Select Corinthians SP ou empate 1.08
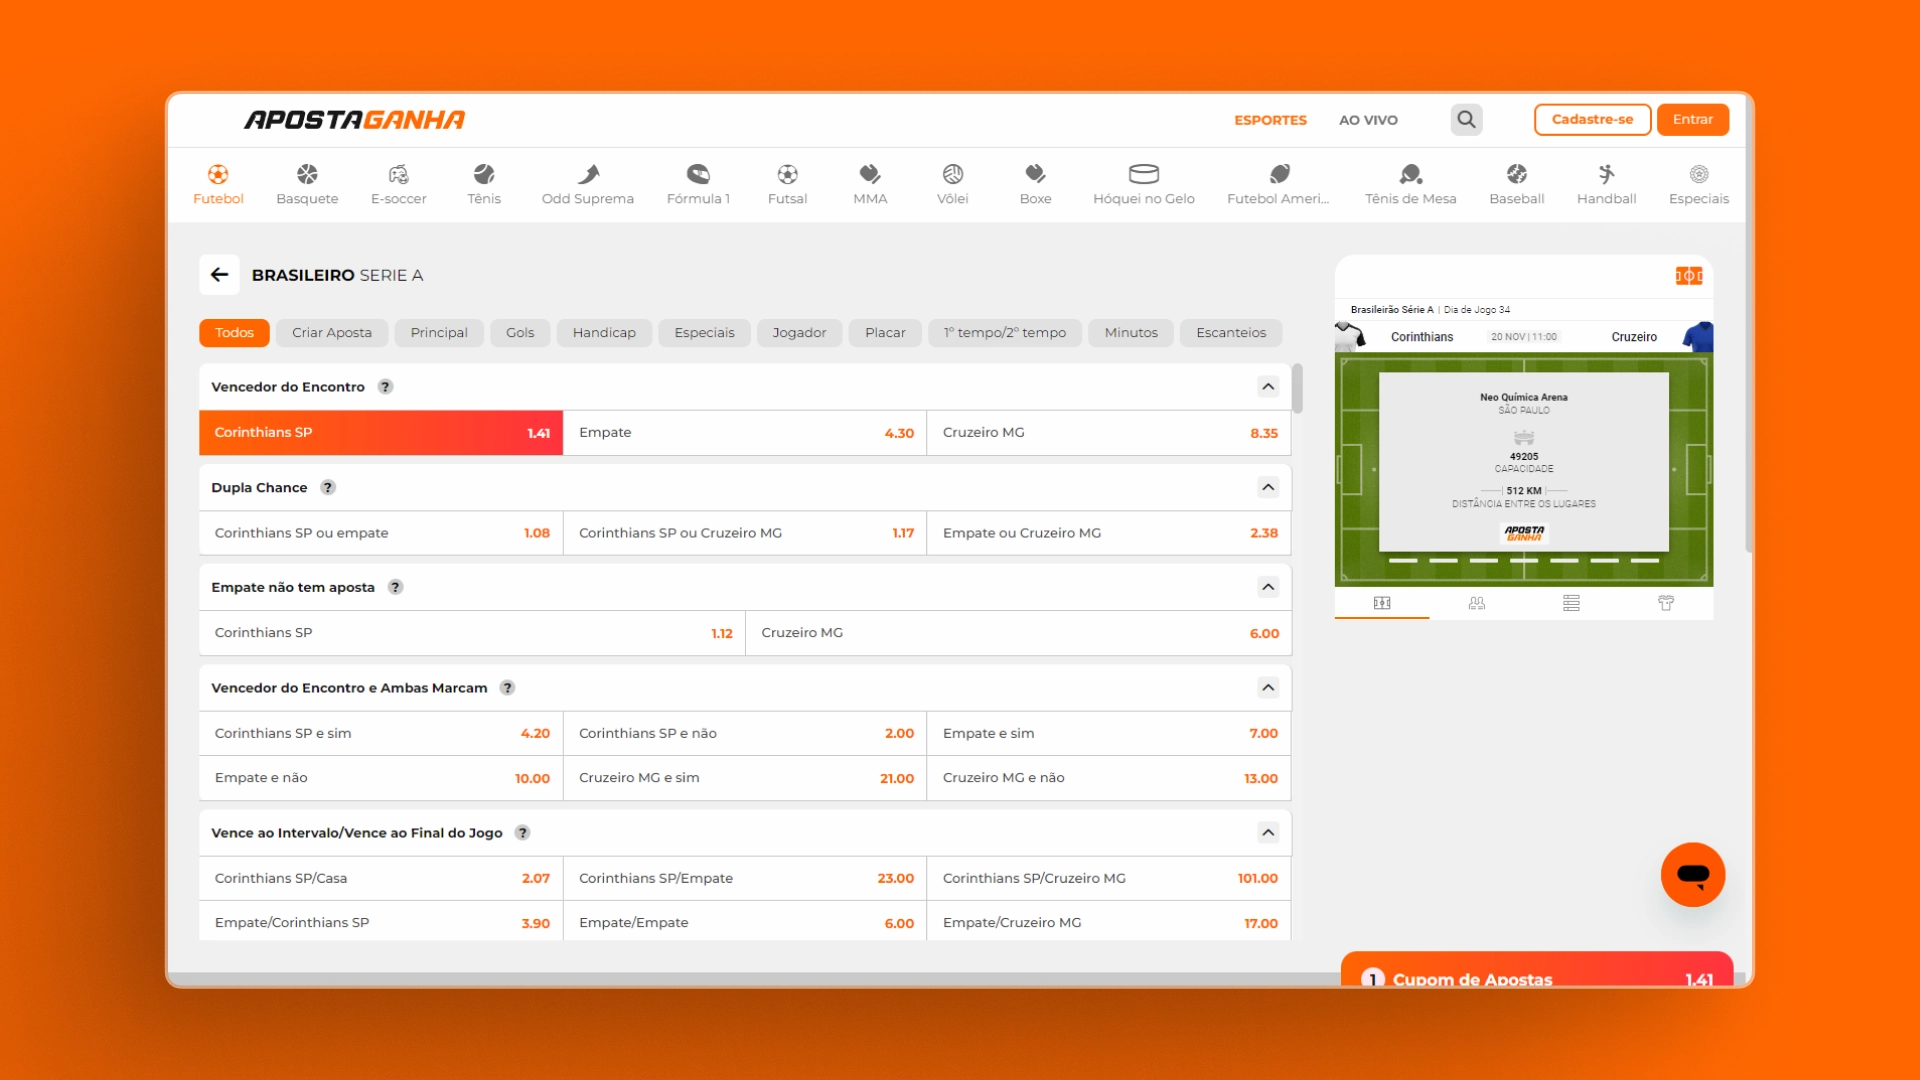Viewport: 1920px width, 1080px height. point(381,533)
